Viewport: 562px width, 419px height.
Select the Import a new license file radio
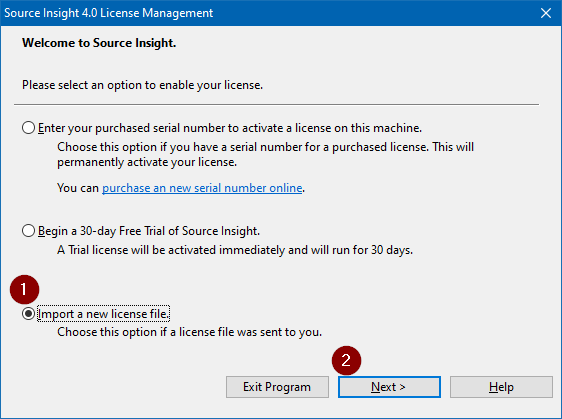pos(28,314)
